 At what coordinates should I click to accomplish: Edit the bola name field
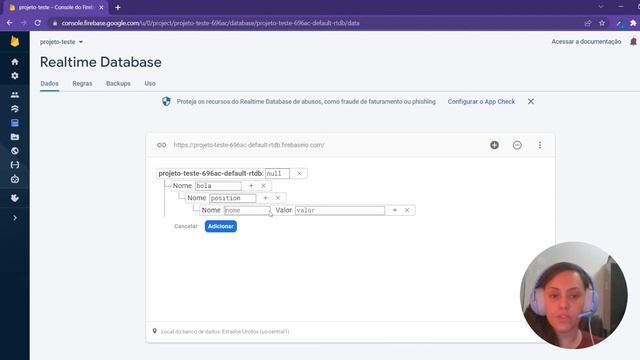pyautogui.click(x=218, y=186)
